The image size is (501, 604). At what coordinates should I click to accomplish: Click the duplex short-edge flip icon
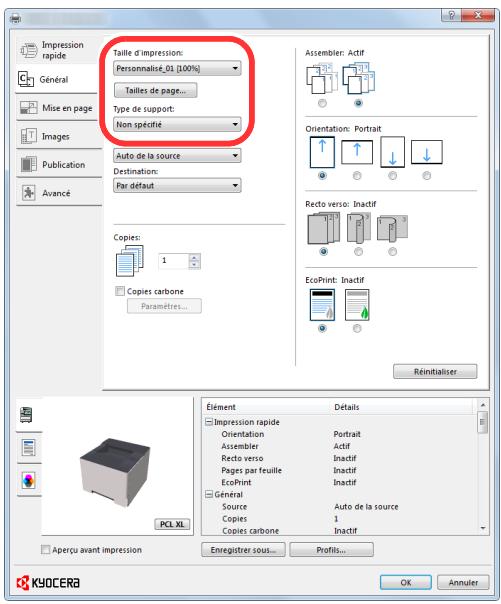[x=392, y=228]
